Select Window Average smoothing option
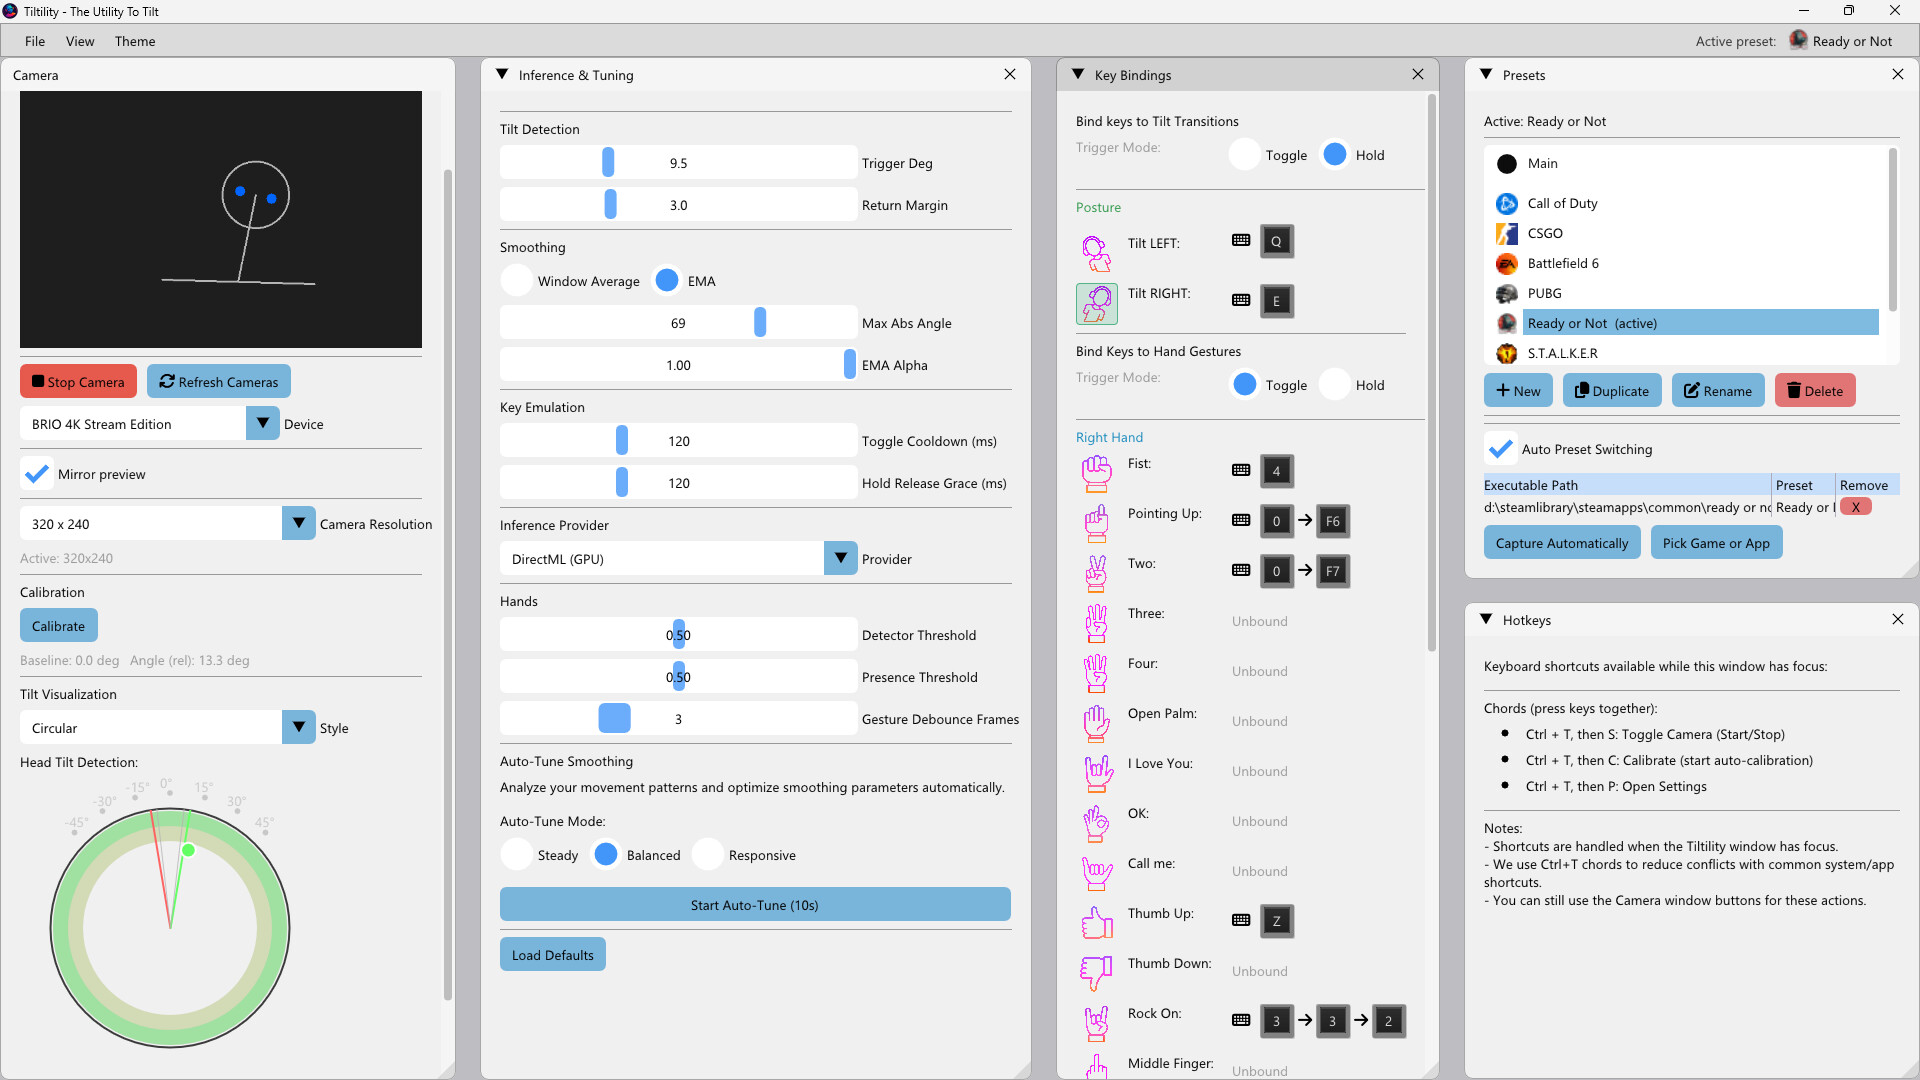The width and height of the screenshot is (1920, 1080). click(517, 281)
